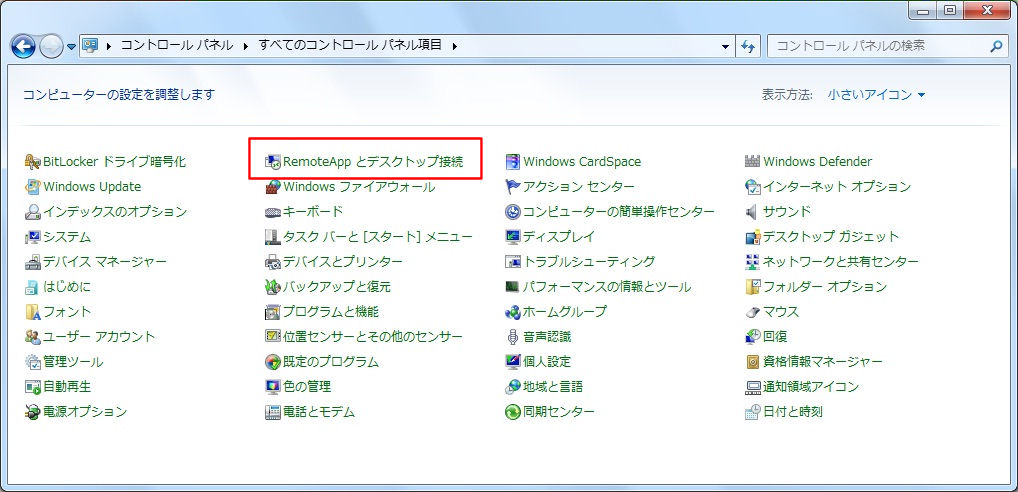Click the 電話とモデム icon
This screenshot has width=1018, height=492.
click(273, 412)
